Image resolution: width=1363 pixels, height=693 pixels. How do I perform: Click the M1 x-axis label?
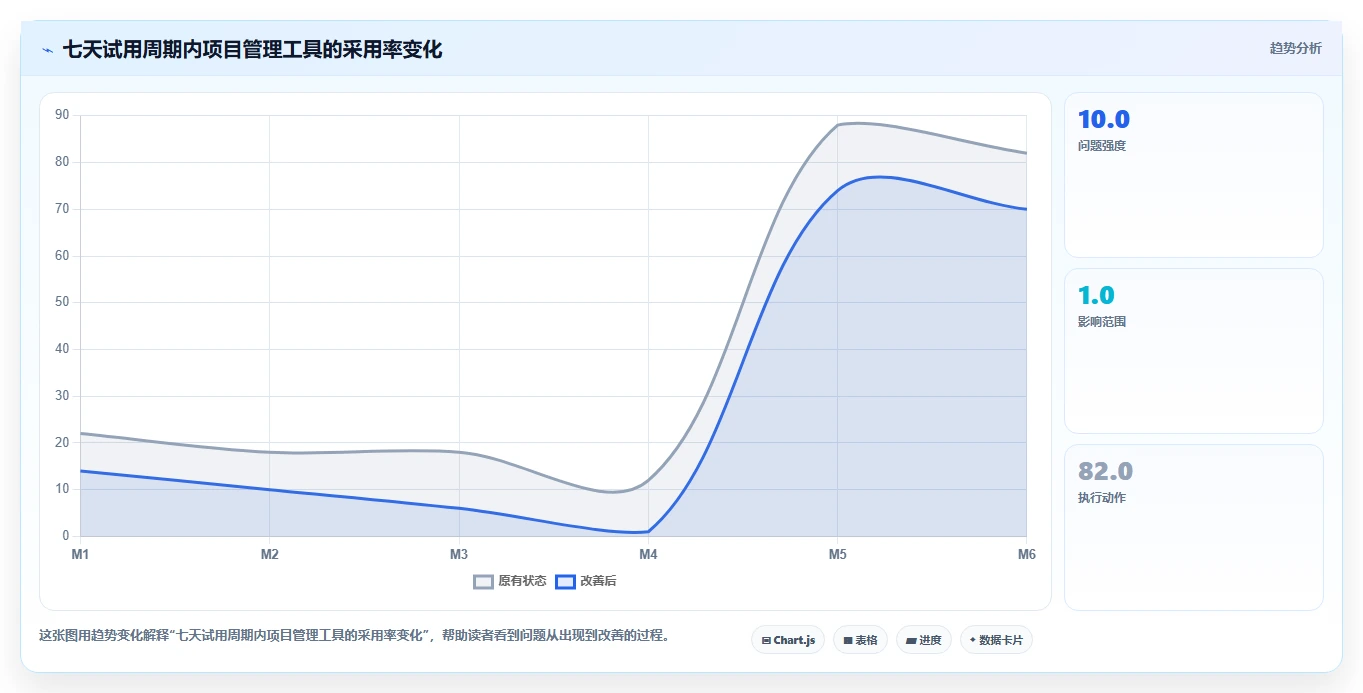coord(80,554)
